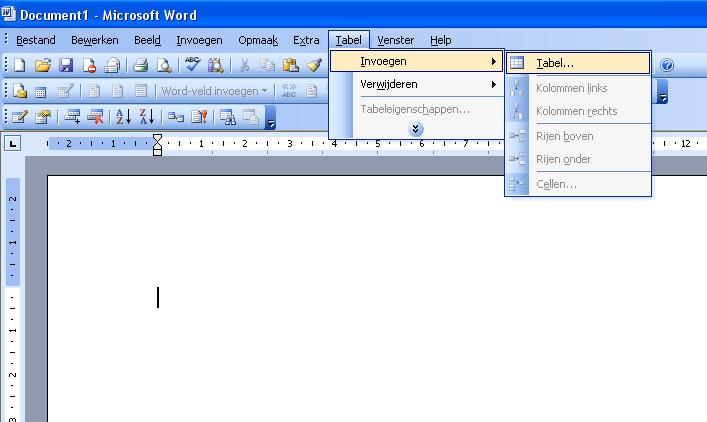Image resolution: width=707 pixels, height=422 pixels.
Task: Select Cellen... in the submenu
Action: tap(578, 184)
